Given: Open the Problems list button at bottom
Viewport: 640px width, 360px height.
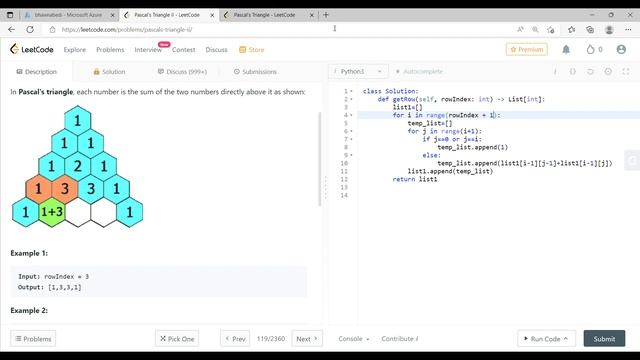Looking at the screenshot, I should tap(33, 339).
